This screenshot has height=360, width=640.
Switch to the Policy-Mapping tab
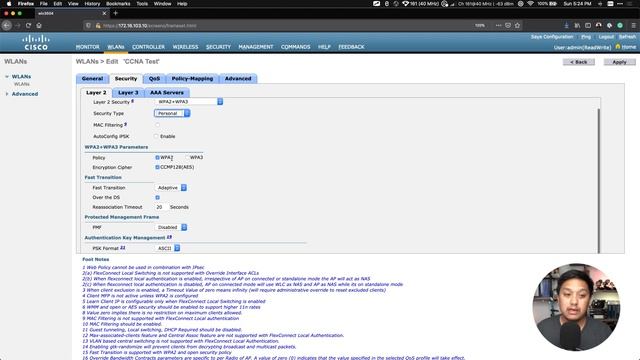pos(192,78)
